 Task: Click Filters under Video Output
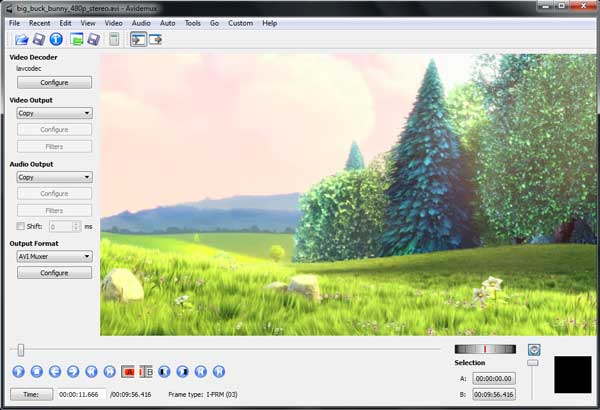[54, 147]
